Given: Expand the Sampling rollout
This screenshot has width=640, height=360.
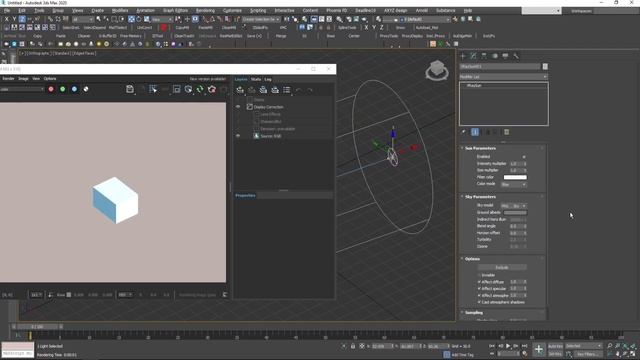Looking at the screenshot, I should [474, 313].
